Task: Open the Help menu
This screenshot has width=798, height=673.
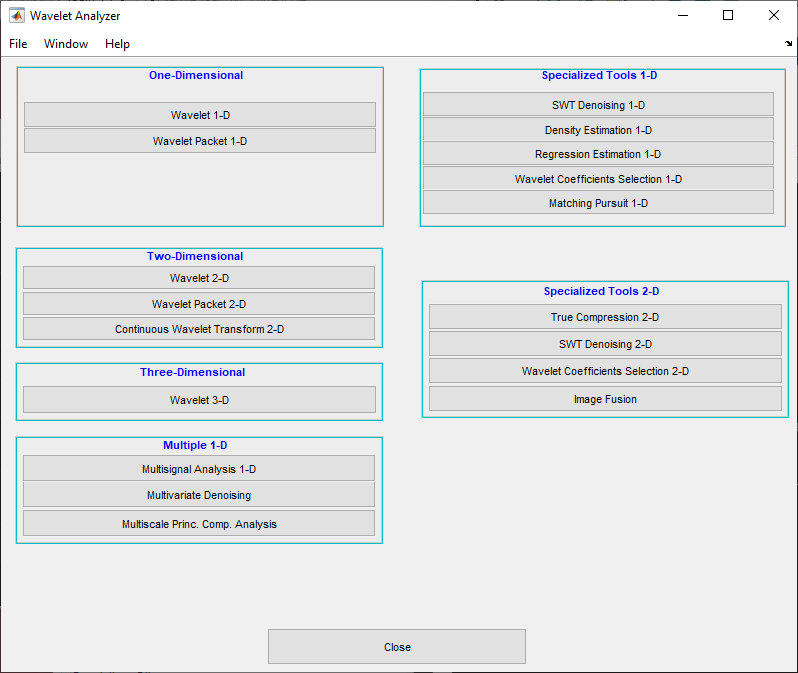Action: 117,44
